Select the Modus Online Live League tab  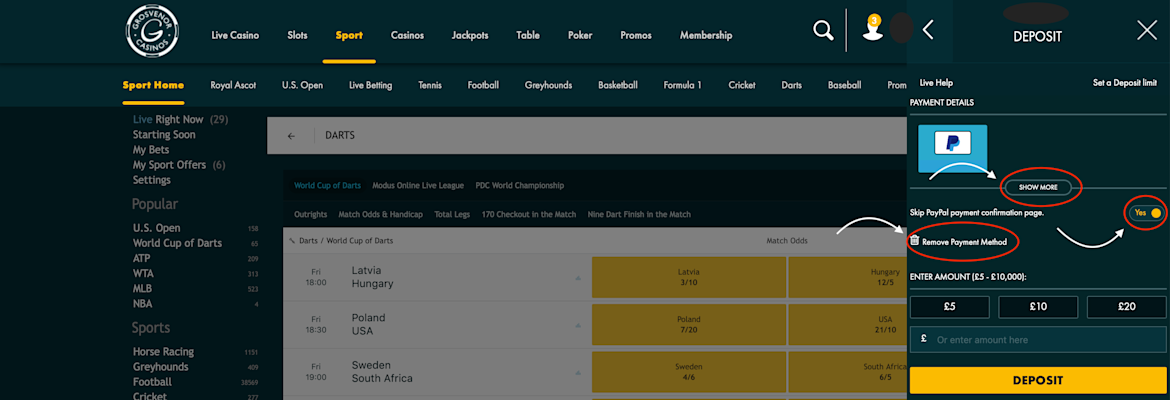click(418, 185)
